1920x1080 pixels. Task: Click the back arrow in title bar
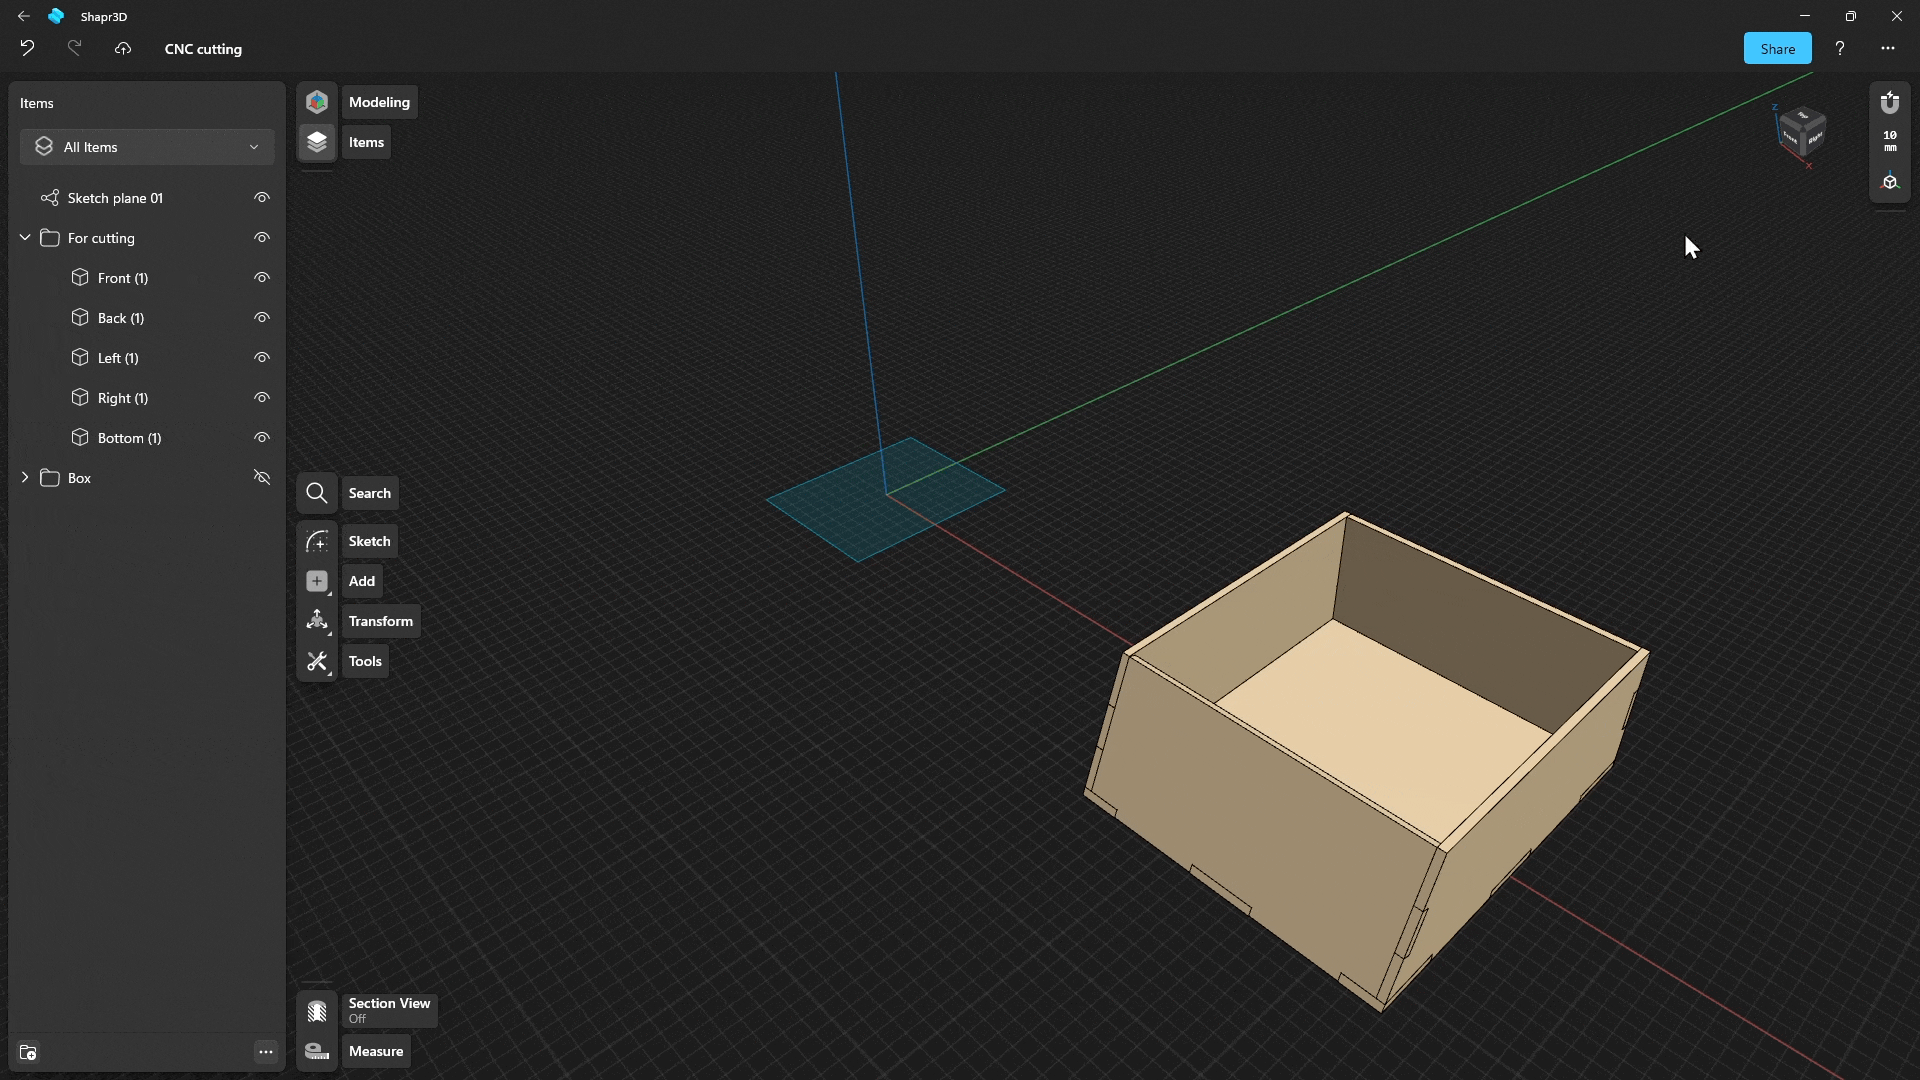click(24, 16)
